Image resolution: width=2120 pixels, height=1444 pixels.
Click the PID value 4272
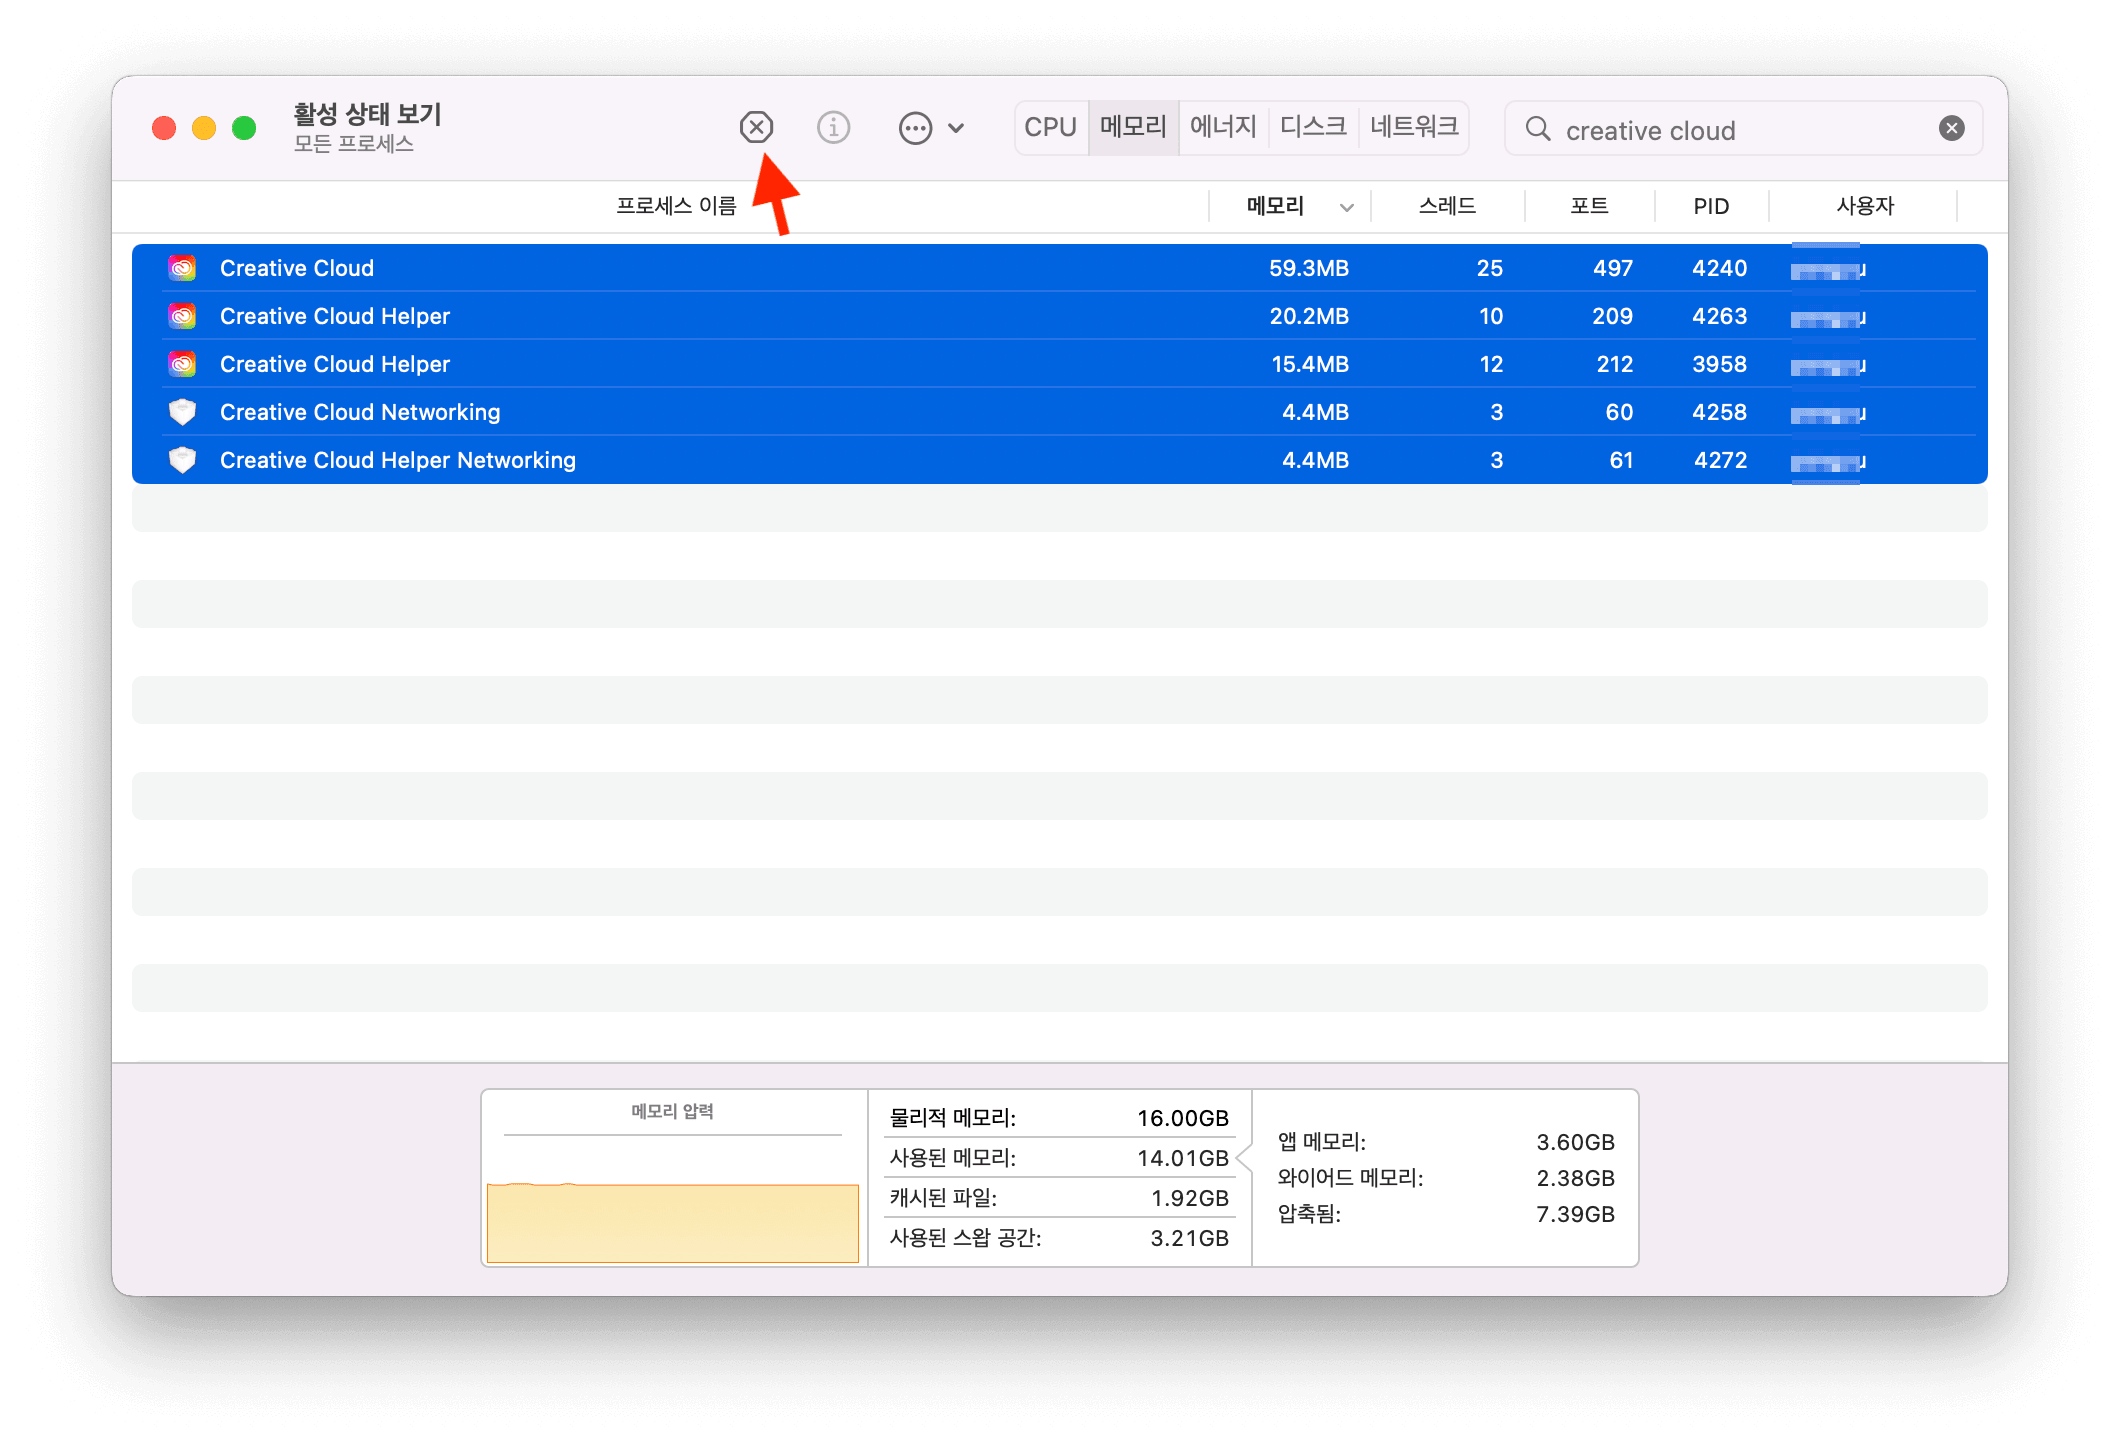coord(1720,460)
